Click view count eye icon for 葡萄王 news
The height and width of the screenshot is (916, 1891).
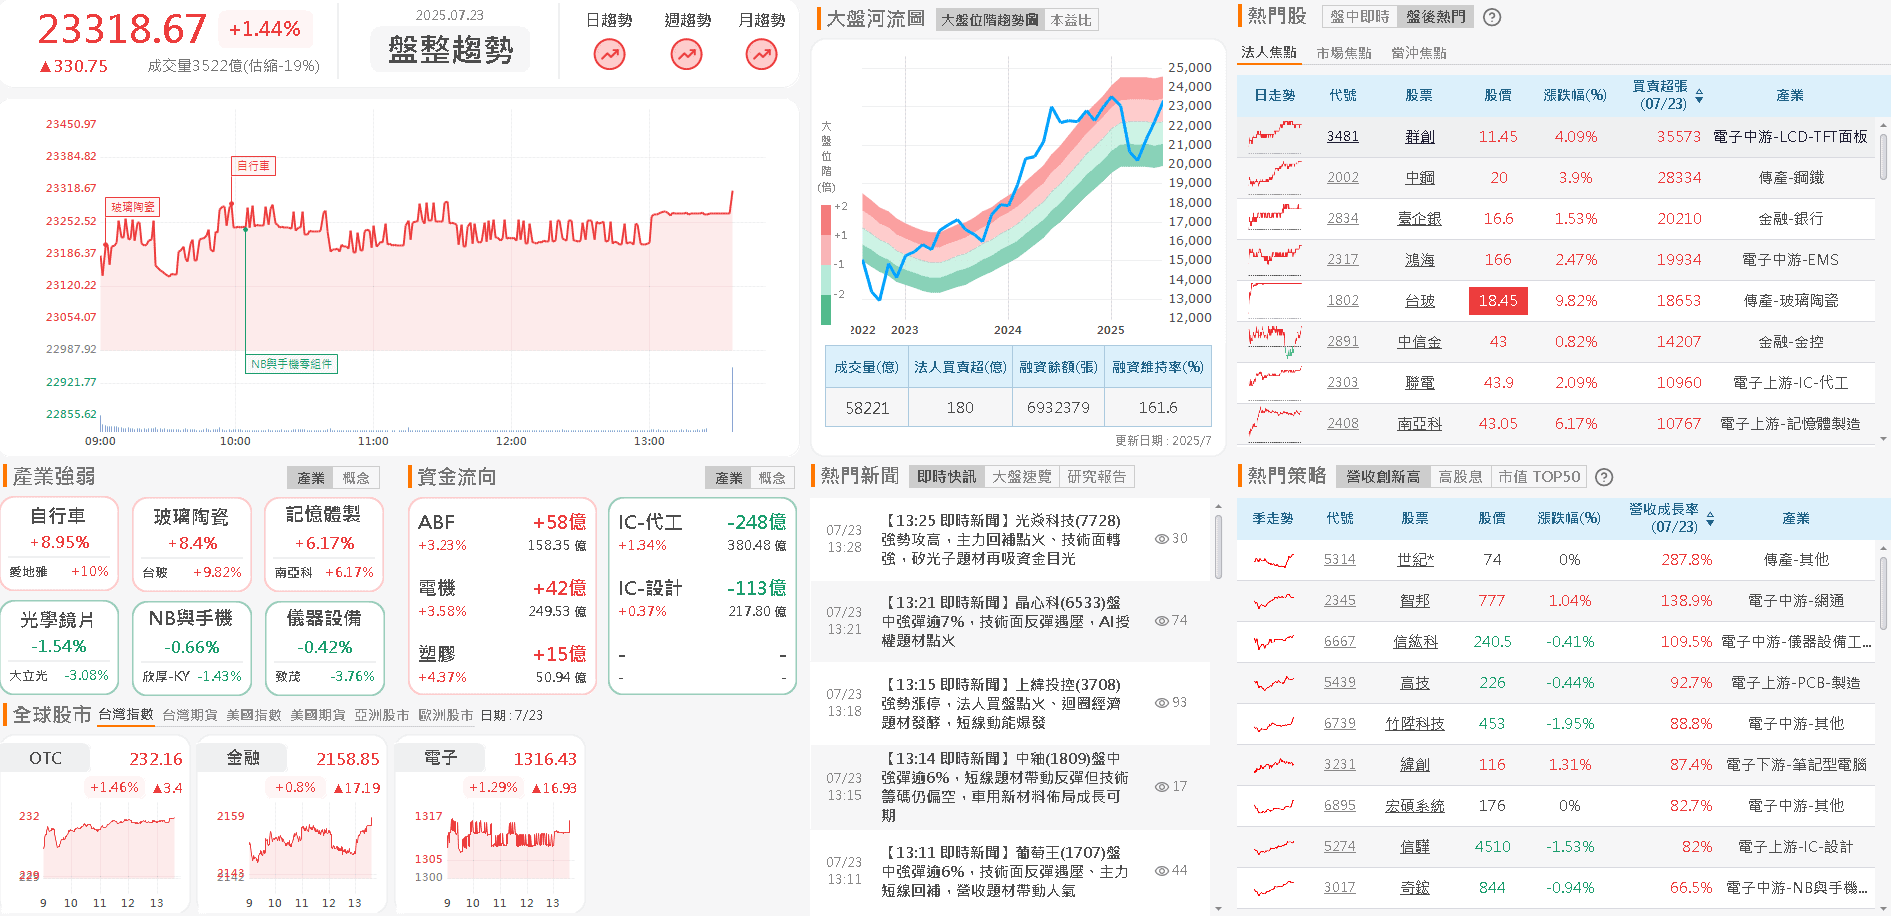1161,871
